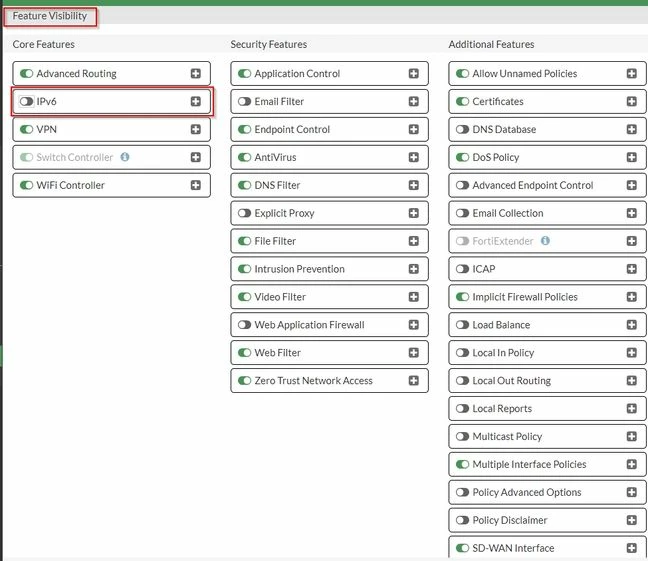The height and width of the screenshot is (561, 648).
Task: Toggle the SD-WAN Interface switch
Action: click(x=462, y=548)
